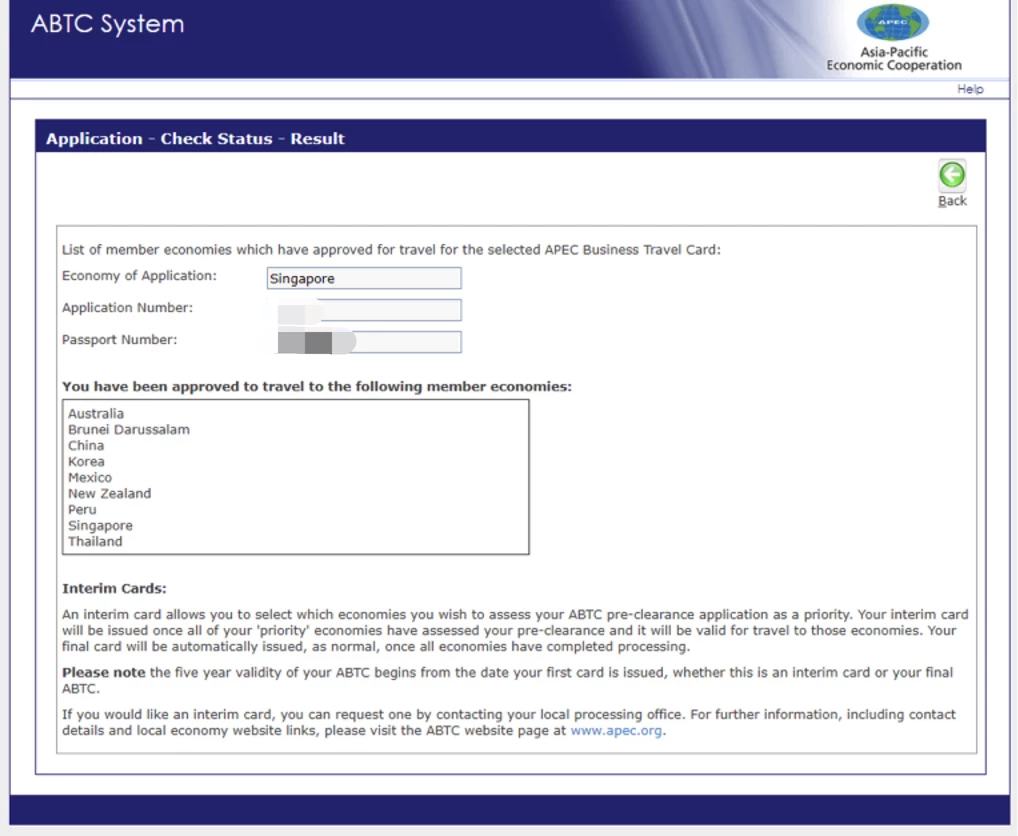
Task: Click the green Back arrow icon
Action: [952, 175]
